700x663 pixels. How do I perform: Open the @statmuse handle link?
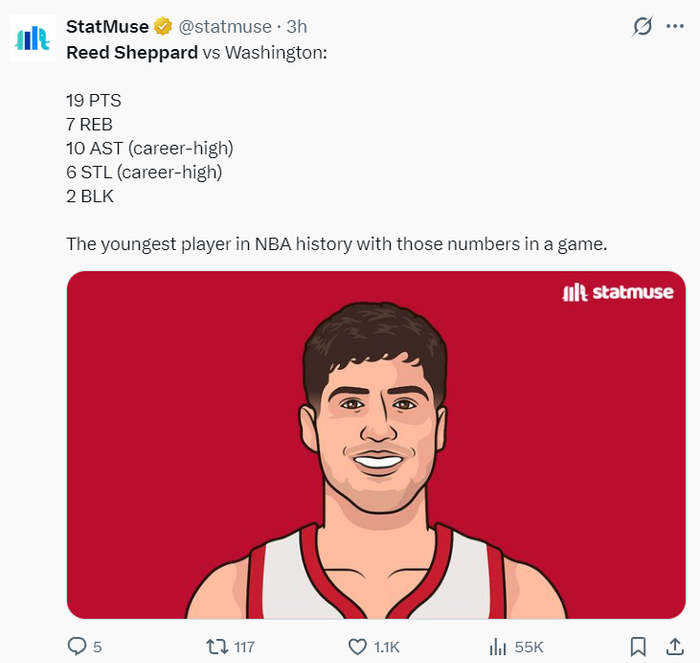224,26
